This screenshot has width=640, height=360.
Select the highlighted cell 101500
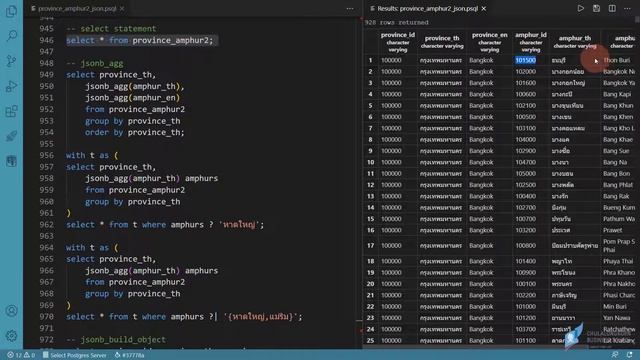click(525, 60)
